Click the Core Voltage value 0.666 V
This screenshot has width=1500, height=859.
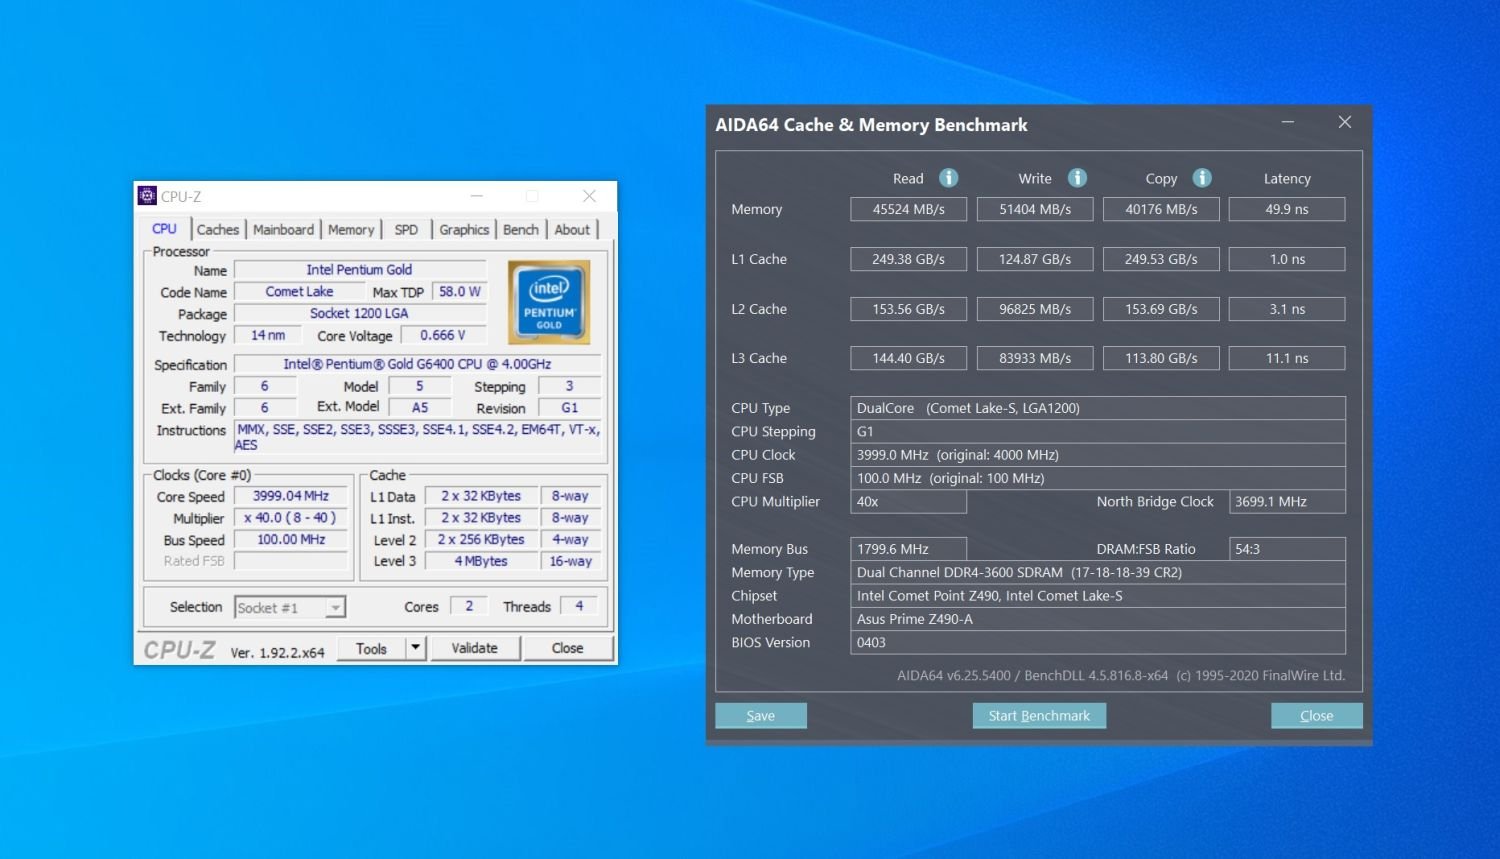click(x=443, y=336)
